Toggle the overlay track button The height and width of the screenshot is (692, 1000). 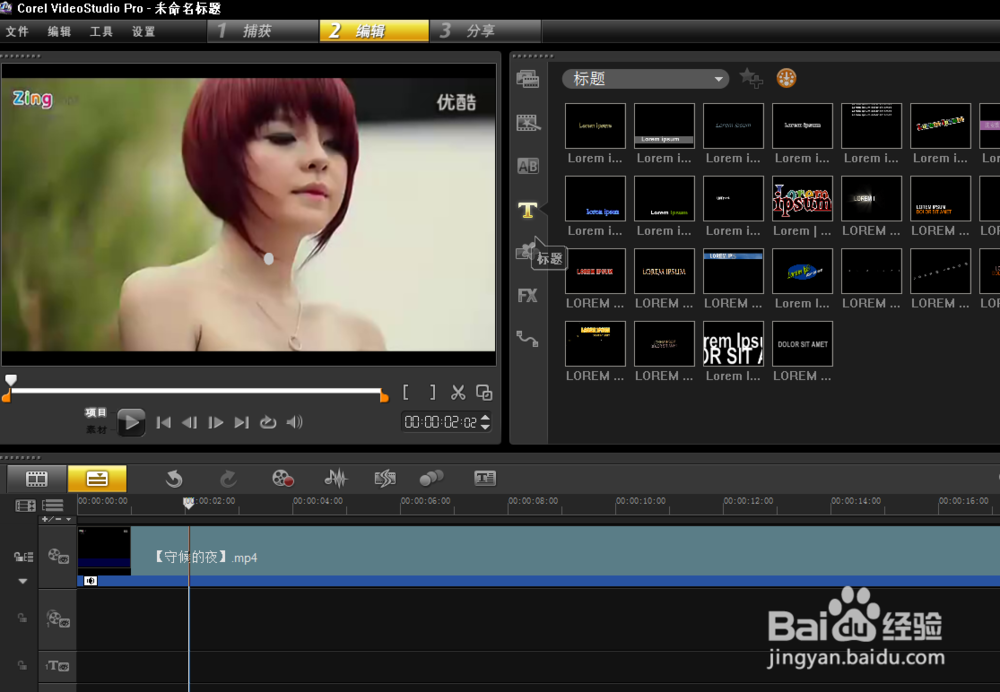58,619
